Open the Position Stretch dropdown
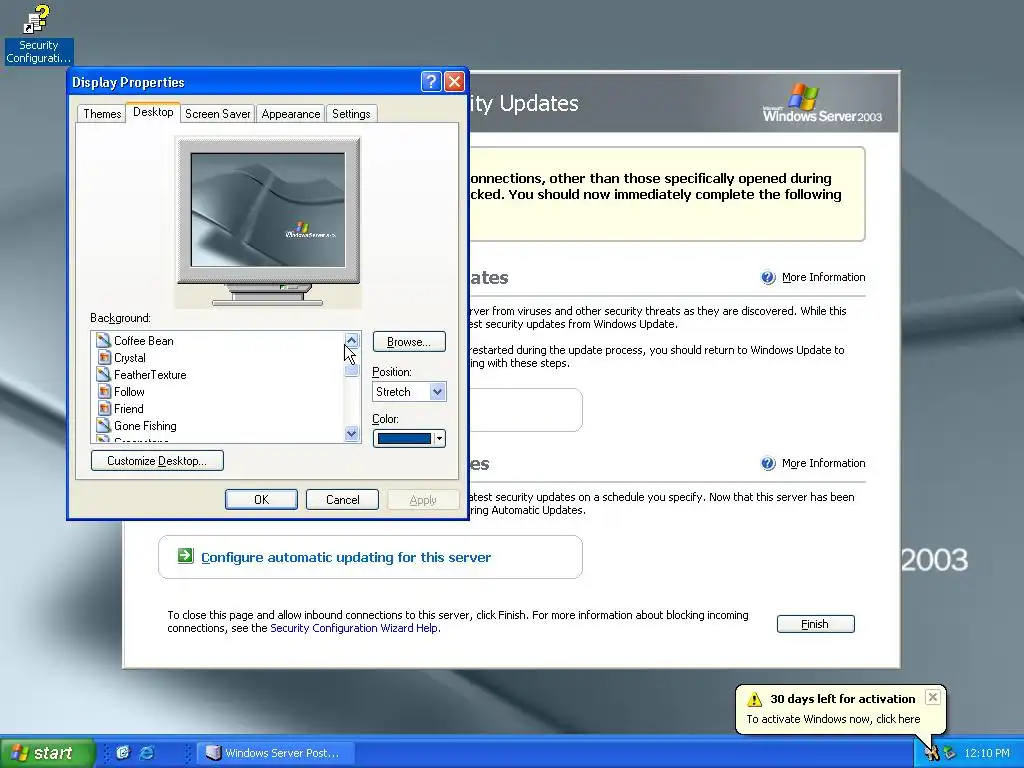Viewport: 1024px width, 768px height. [438, 392]
